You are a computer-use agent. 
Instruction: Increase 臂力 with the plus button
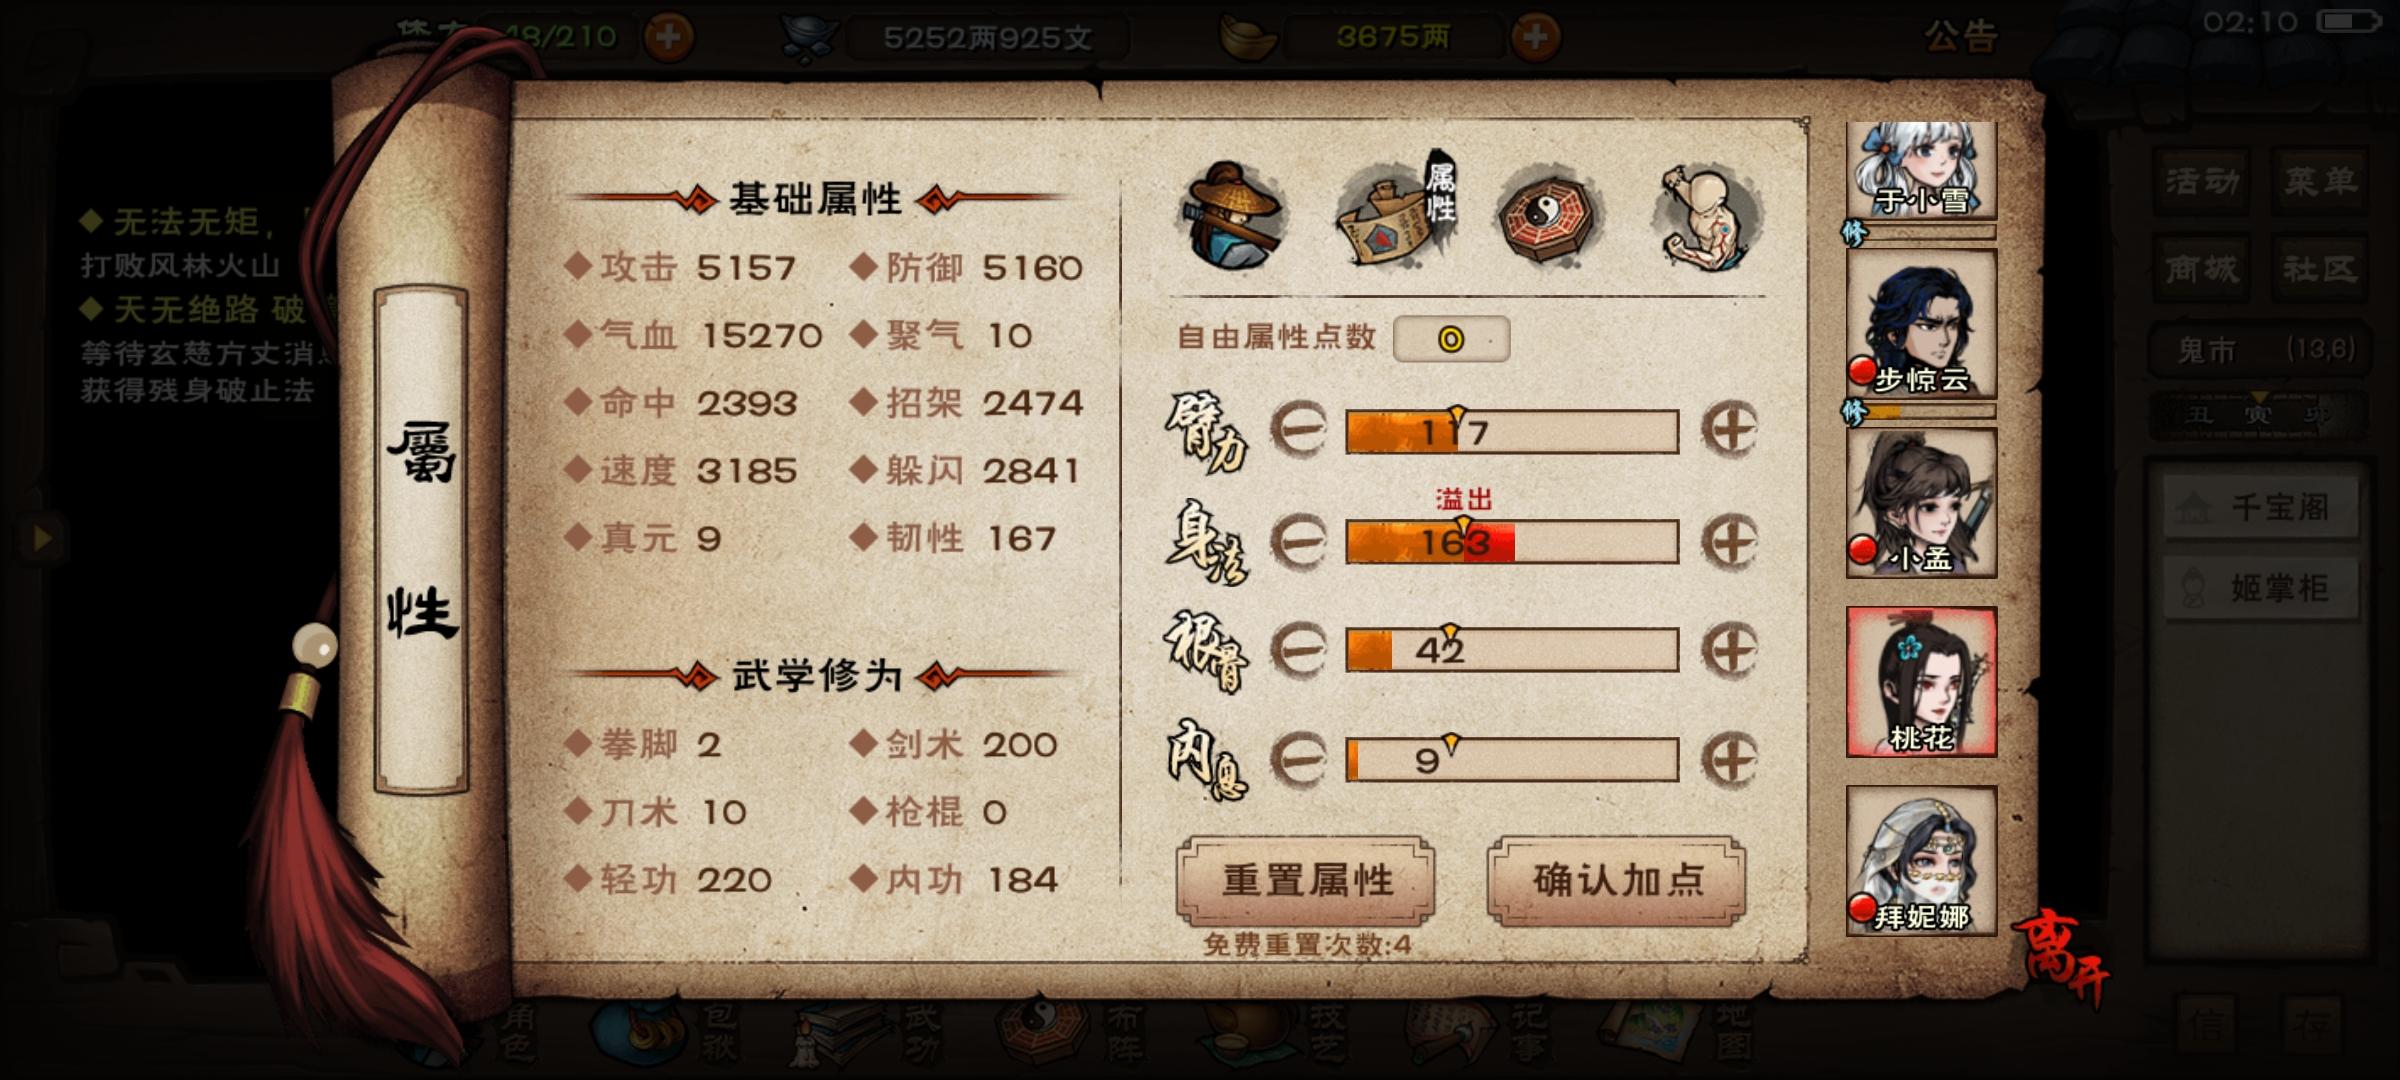click(1730, 431)
